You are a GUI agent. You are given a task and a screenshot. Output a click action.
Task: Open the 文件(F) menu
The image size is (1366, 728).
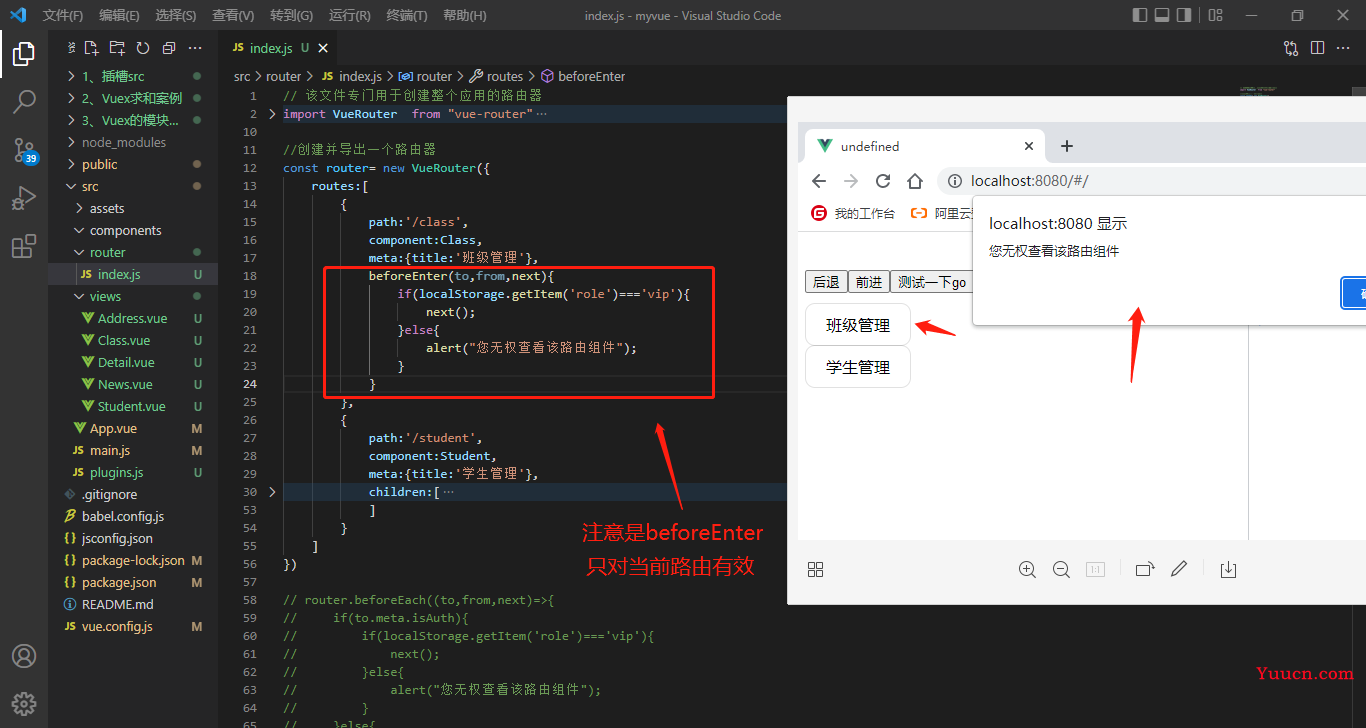(x=63, y=15)
